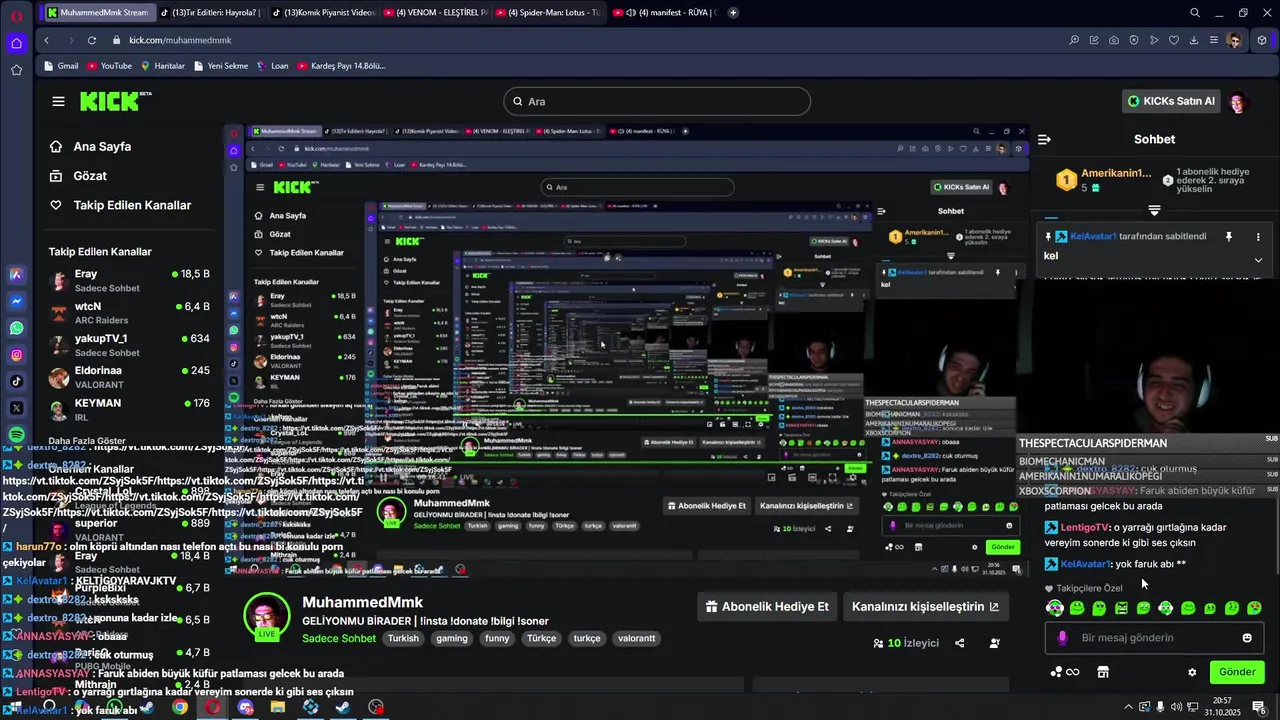
Task: Open Instagram in the Opera sidebar
Action: 17,355
